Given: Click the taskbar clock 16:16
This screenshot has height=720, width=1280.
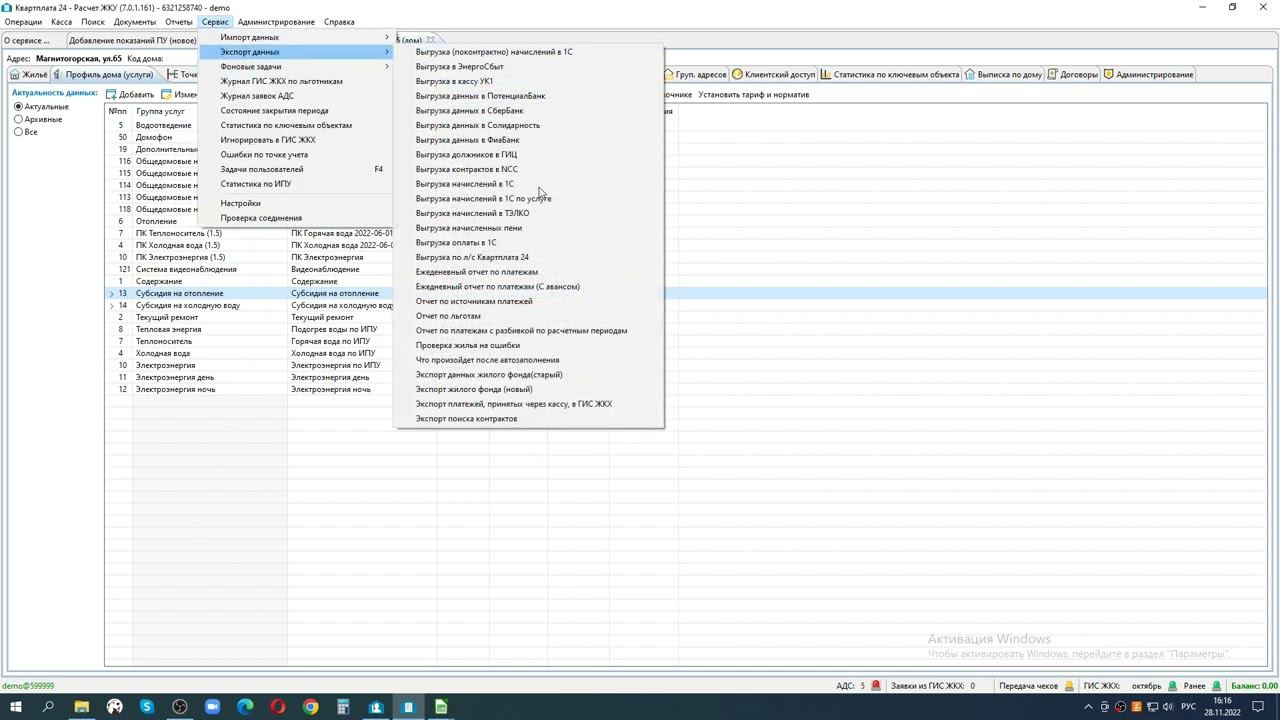Looking at the screenshot, I should [1223, 707].
